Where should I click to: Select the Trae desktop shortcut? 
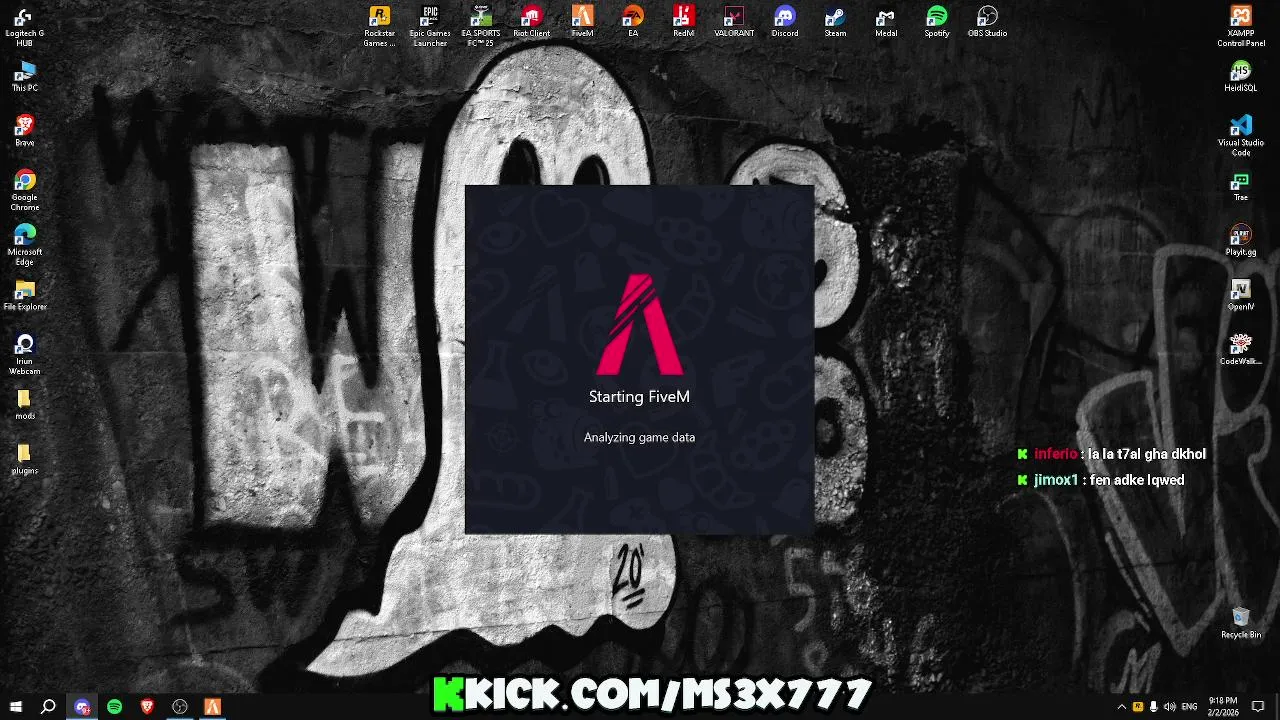1240,186
